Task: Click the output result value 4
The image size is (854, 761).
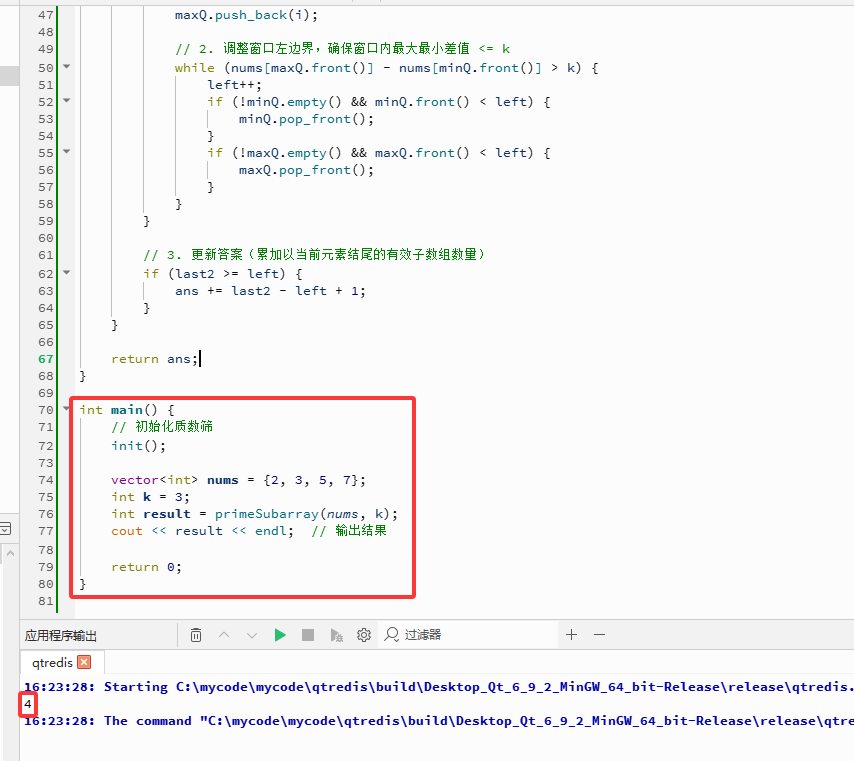Action: [28, 704]
